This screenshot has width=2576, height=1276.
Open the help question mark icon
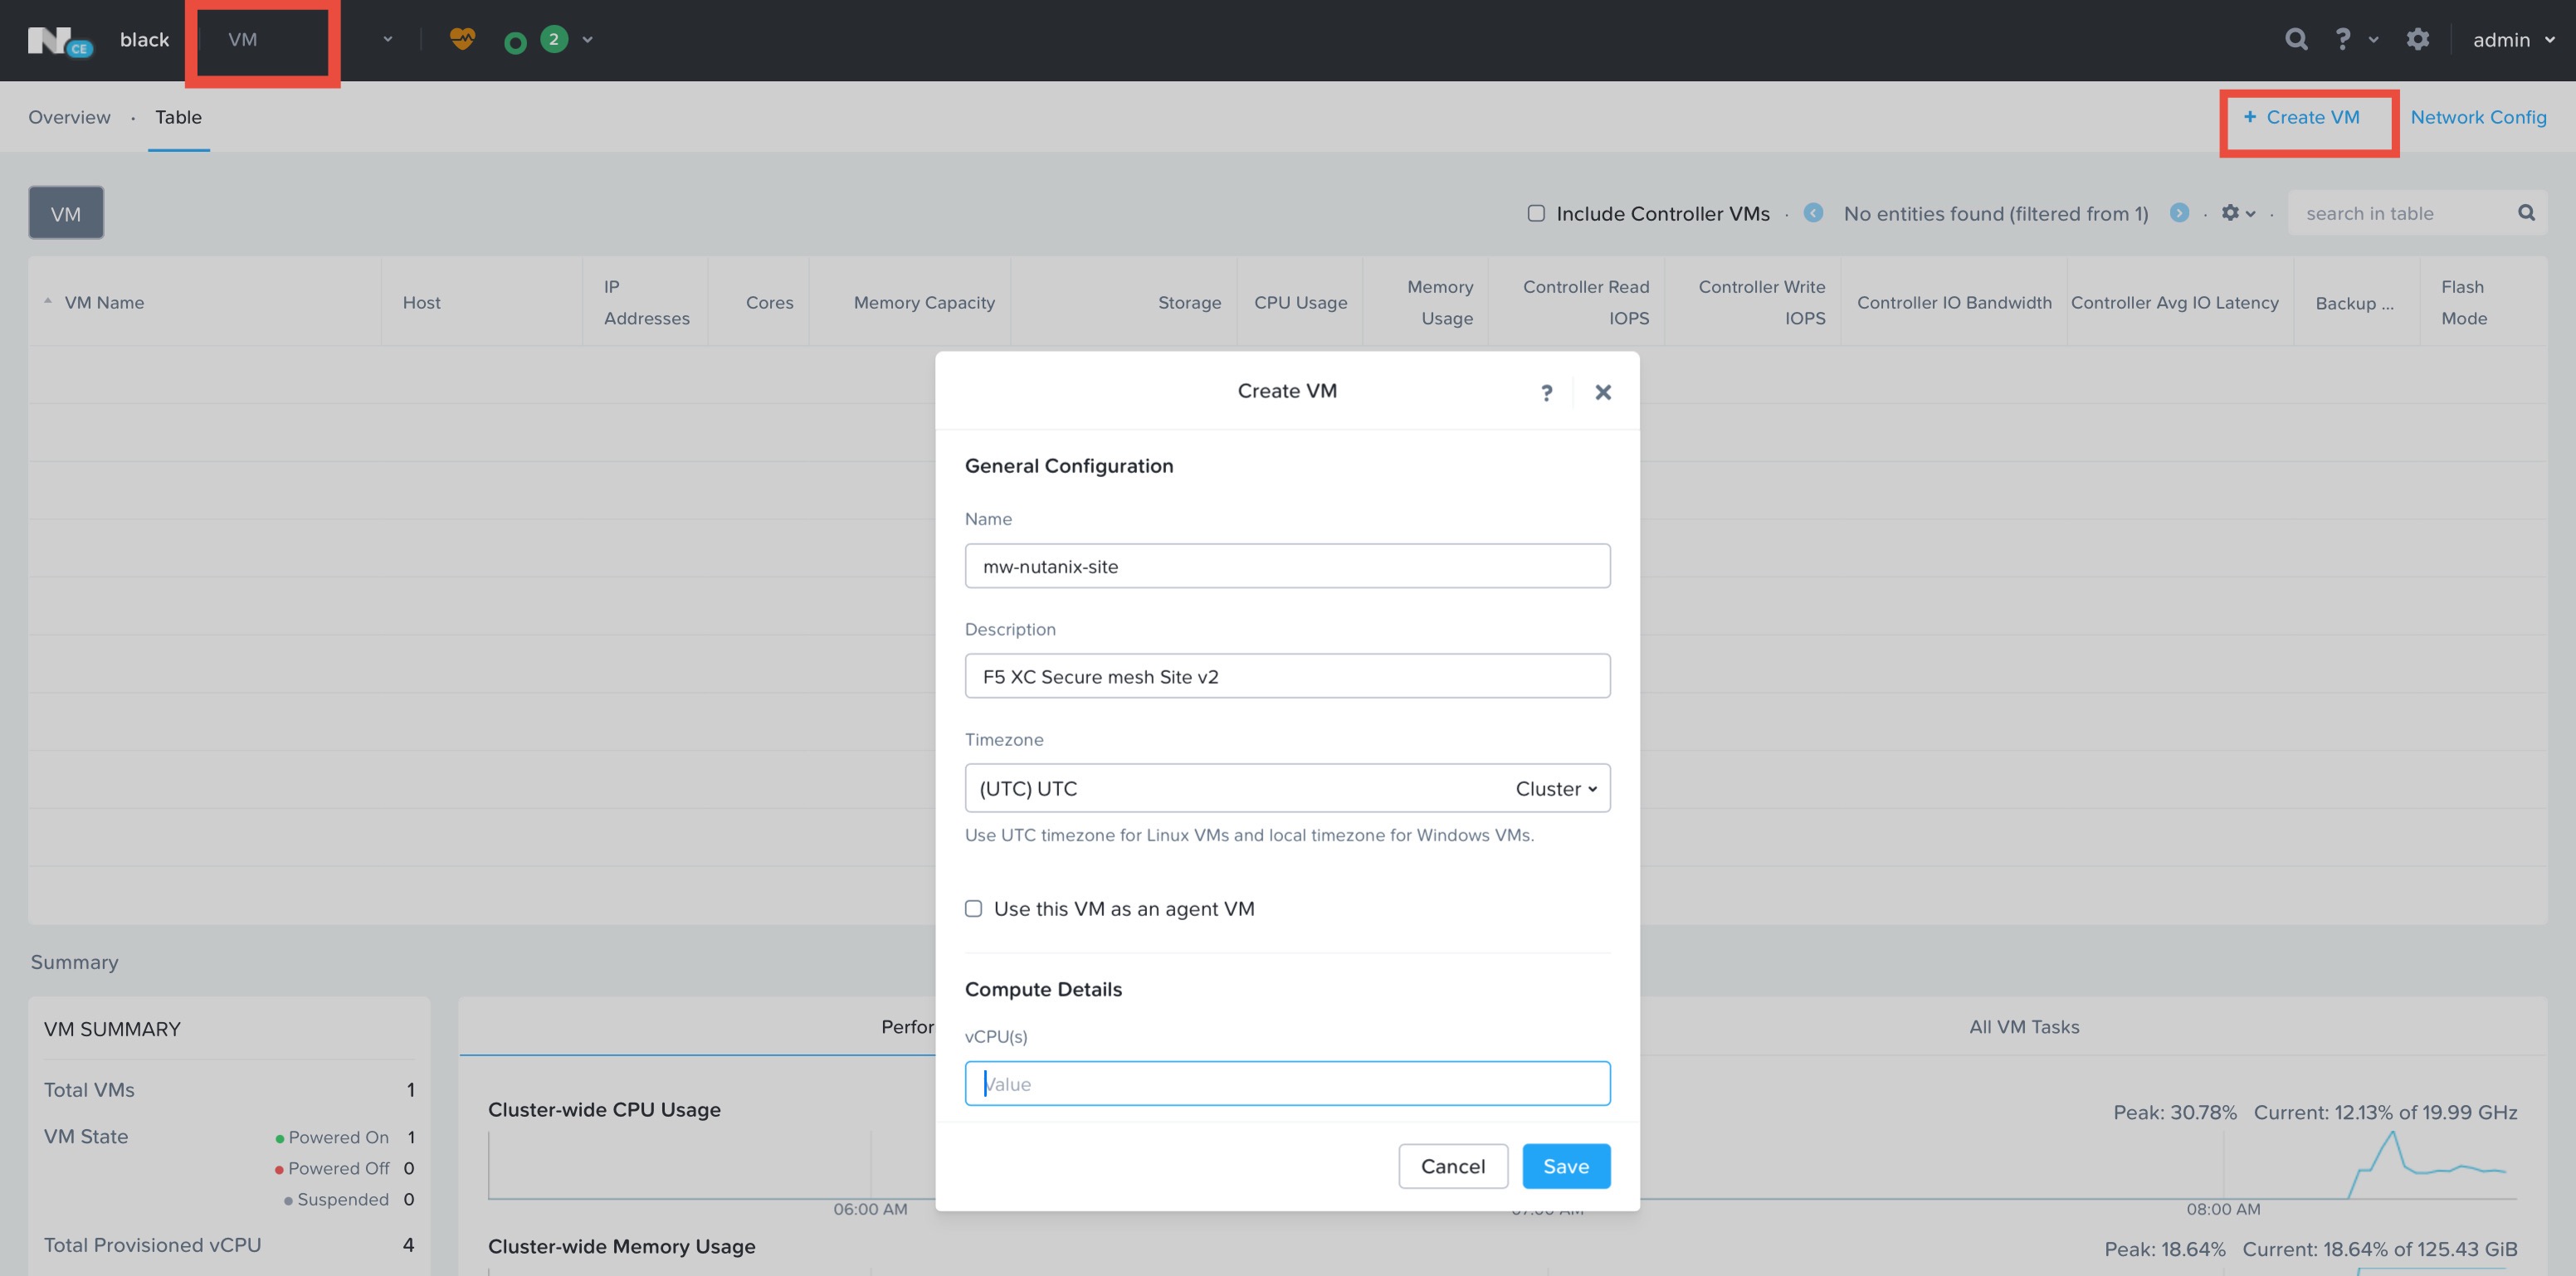(x=2341, y=39)
